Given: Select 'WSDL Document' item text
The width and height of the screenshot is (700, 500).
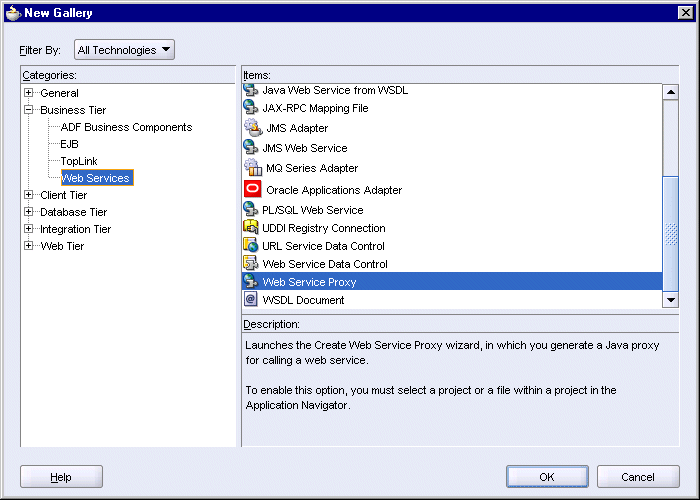Looking at the screenshot, I should [303, 300].
